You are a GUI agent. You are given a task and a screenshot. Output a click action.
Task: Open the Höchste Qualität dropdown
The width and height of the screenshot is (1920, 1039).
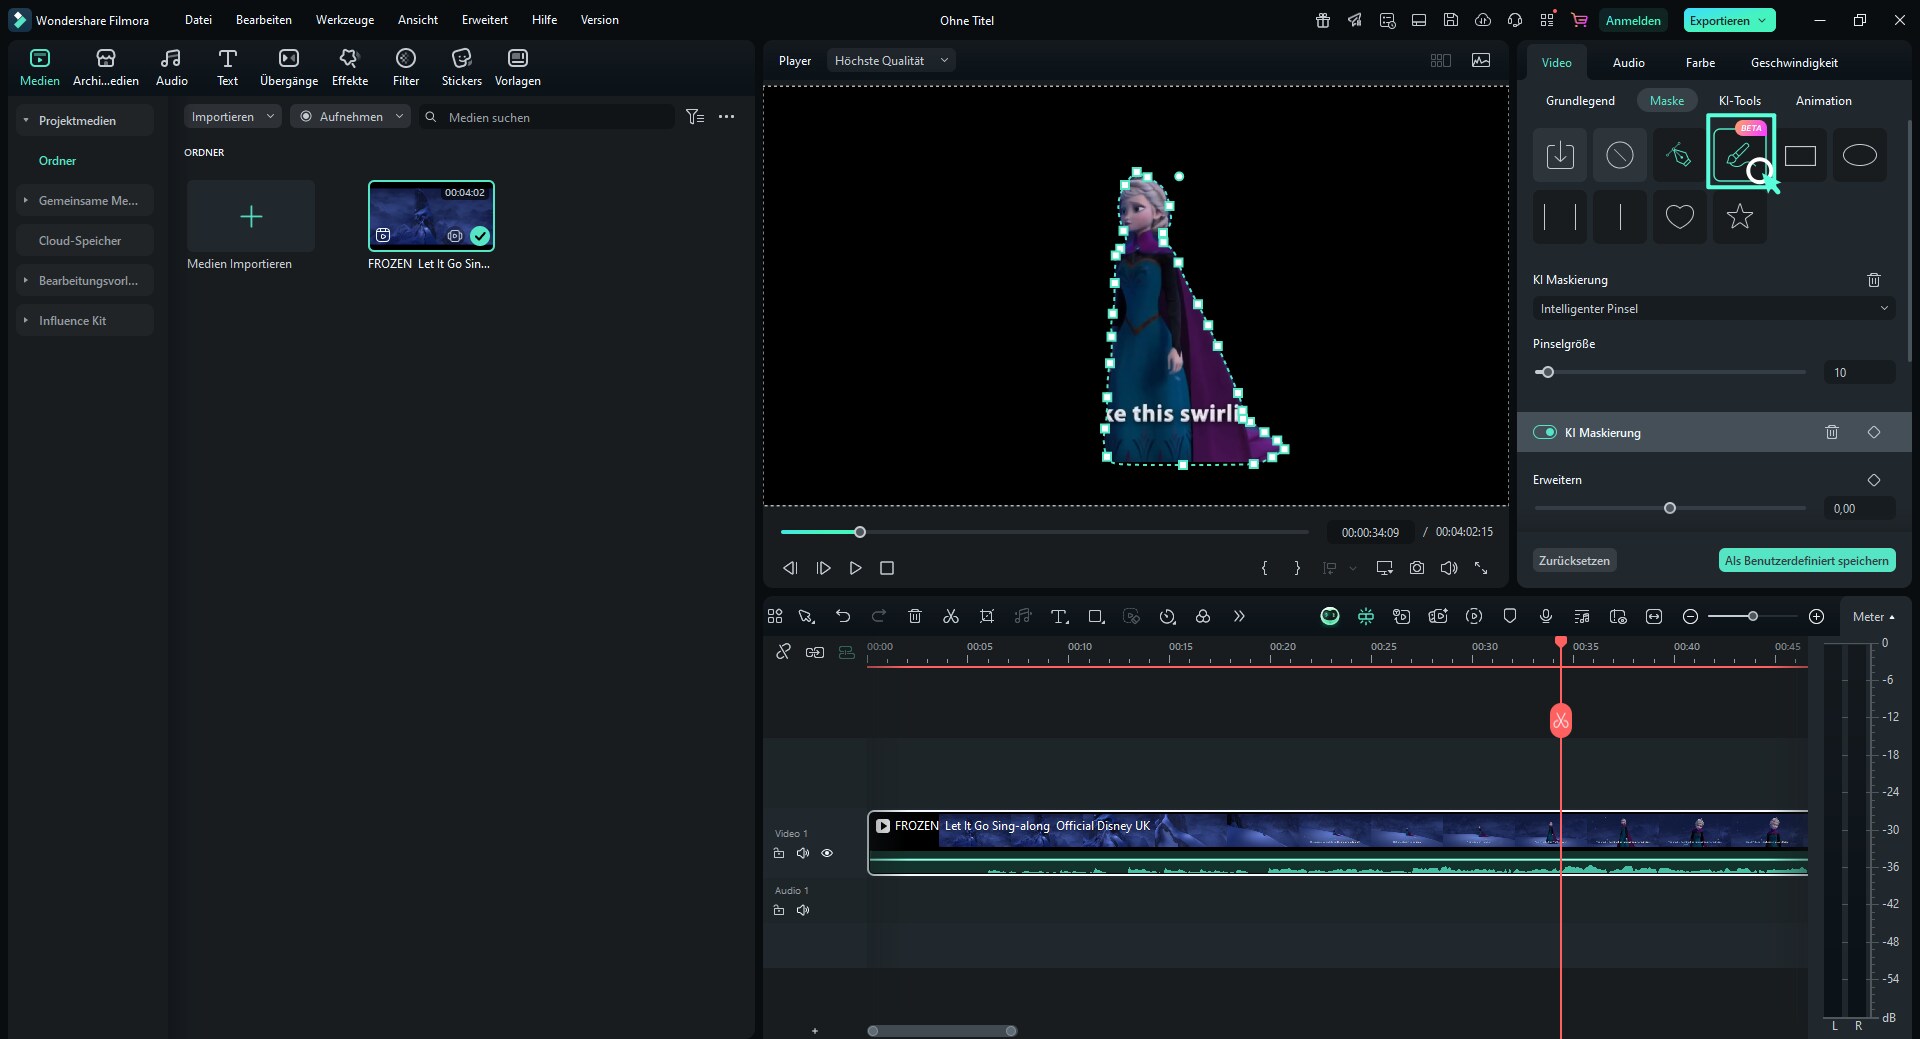(x=891, y=61)
